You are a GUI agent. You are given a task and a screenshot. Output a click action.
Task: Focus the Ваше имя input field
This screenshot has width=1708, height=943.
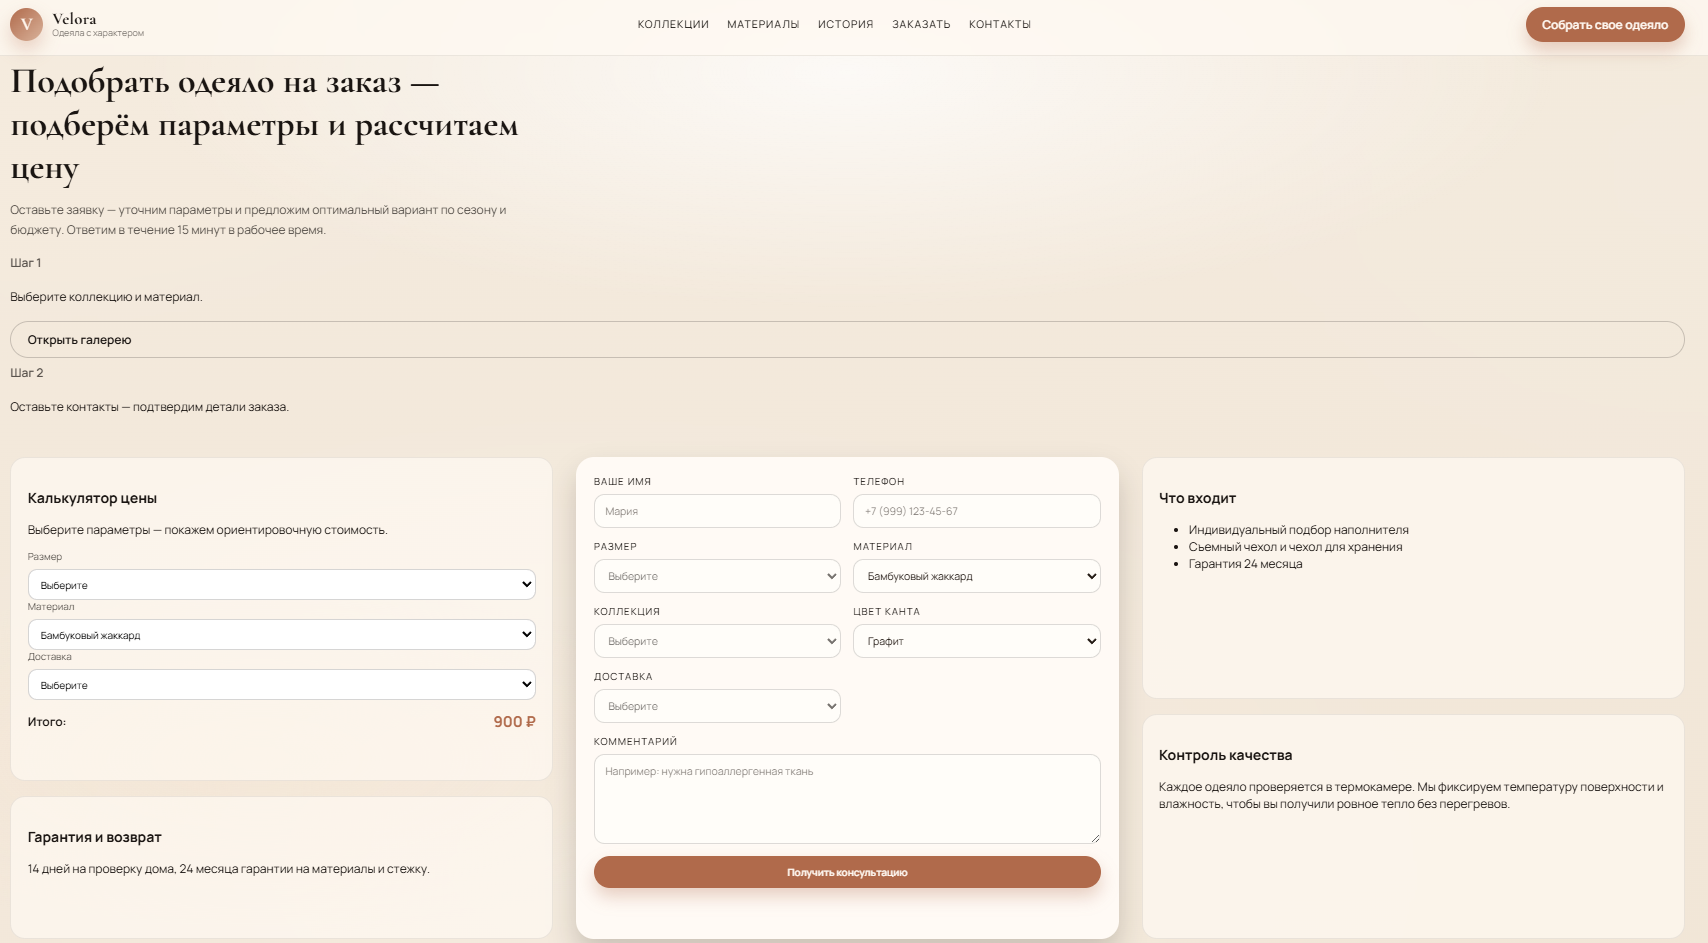pos(717,511)
